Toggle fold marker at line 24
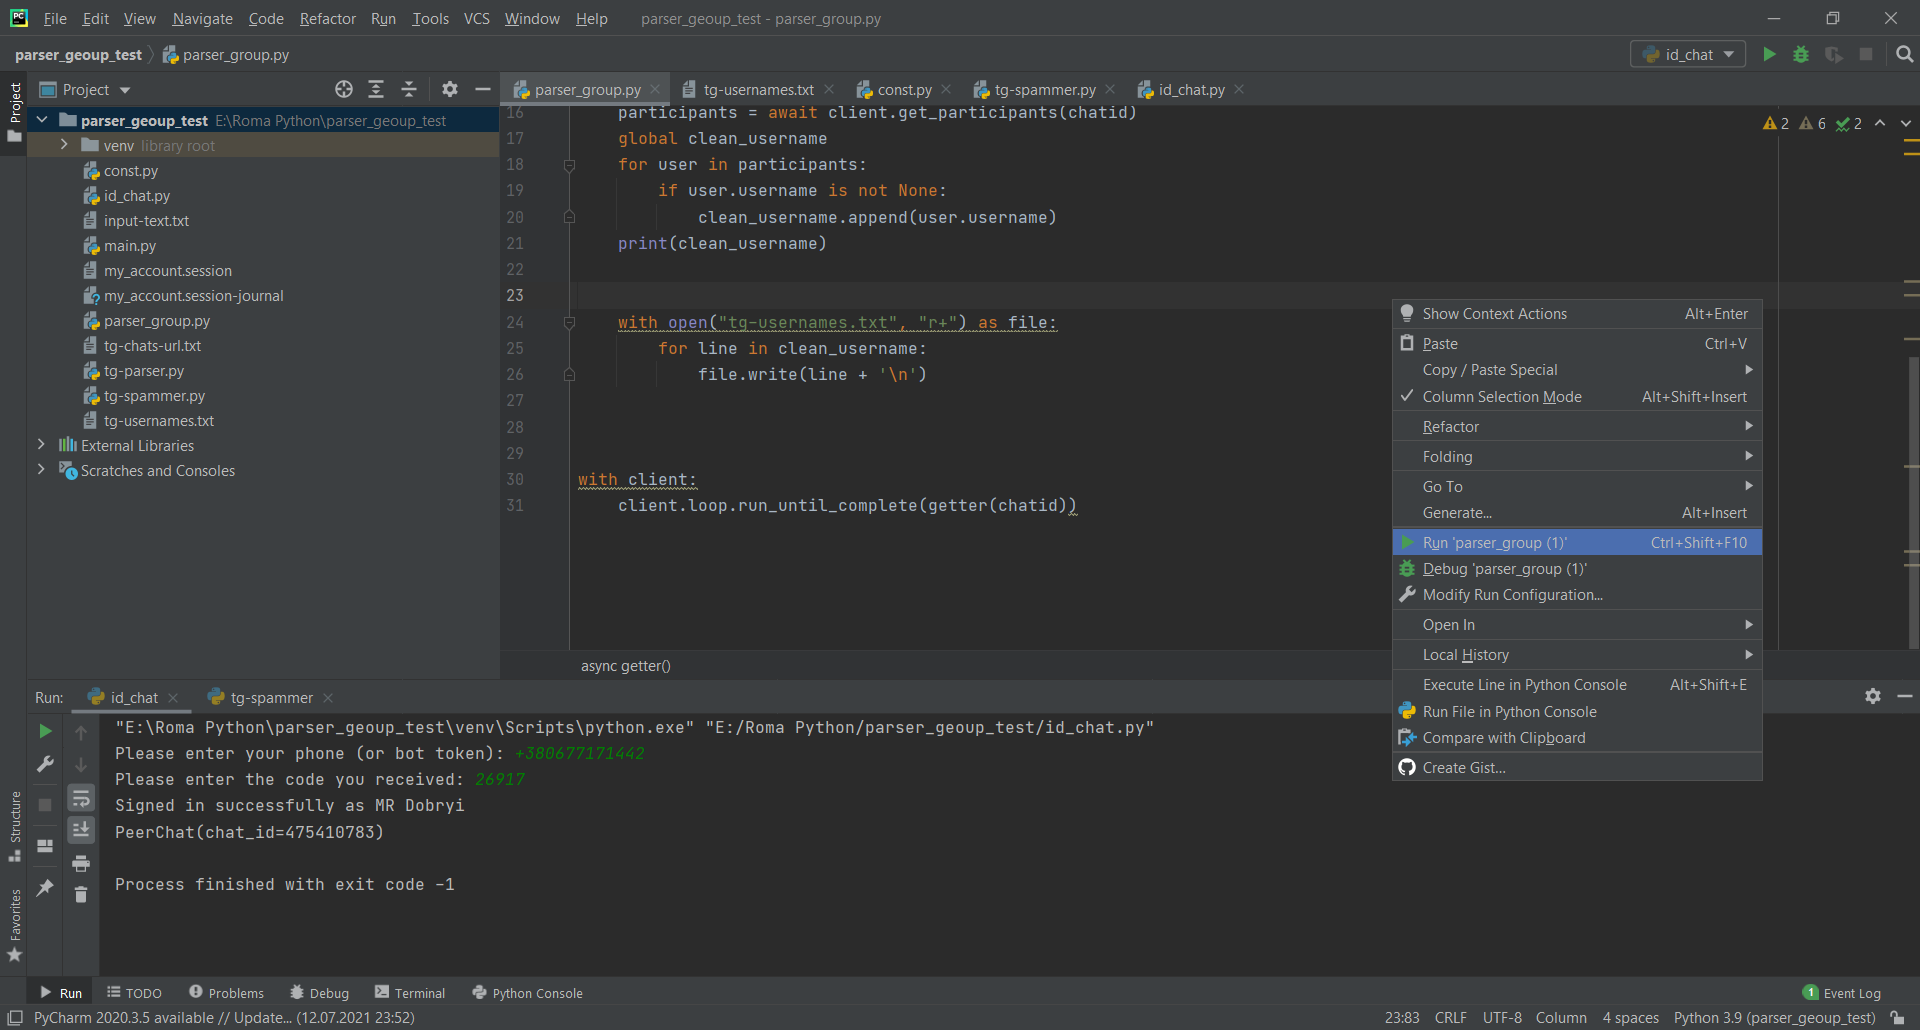Image resolution: width=1920 pixels, height=1030 pixels. coord(569,323)
